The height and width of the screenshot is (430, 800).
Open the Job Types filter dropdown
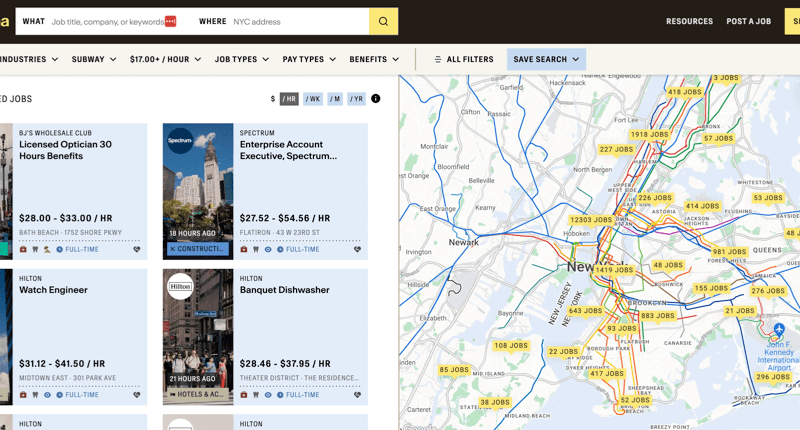tap(242, 60)
